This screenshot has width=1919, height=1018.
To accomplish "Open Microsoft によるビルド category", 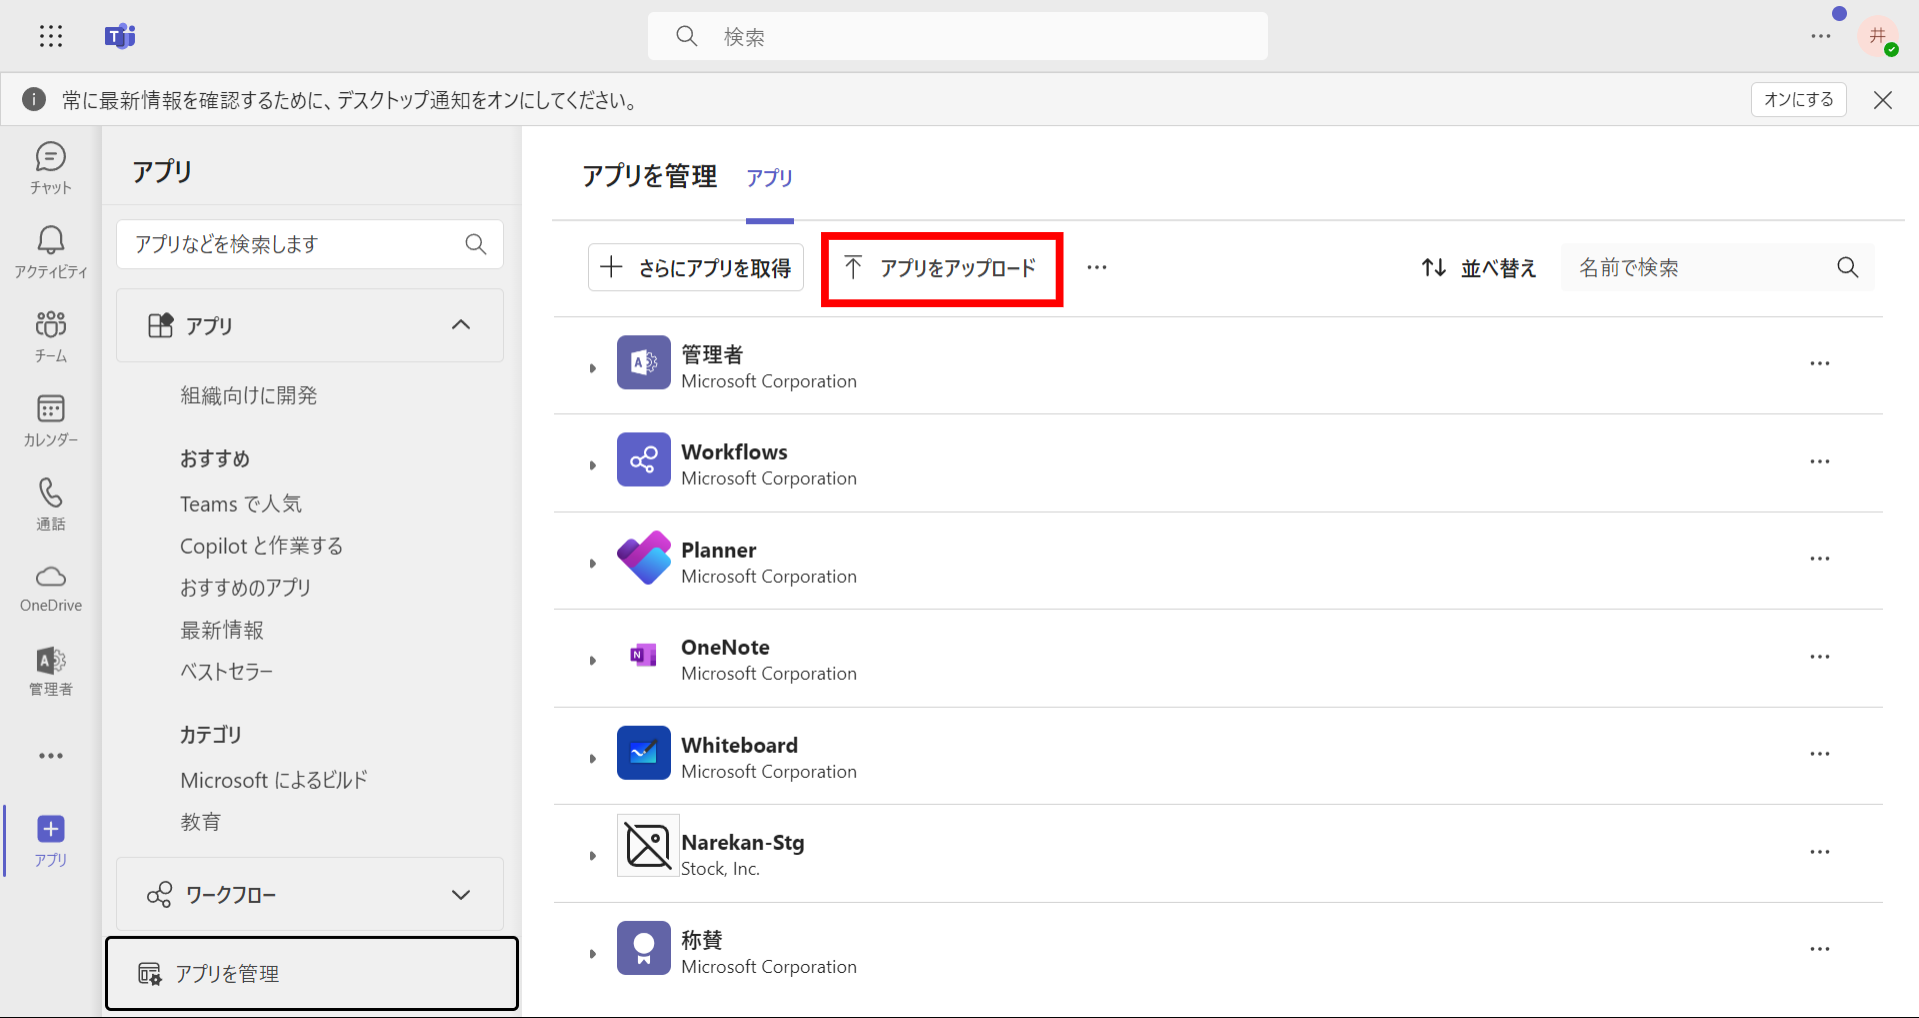I will coord(274,780).
